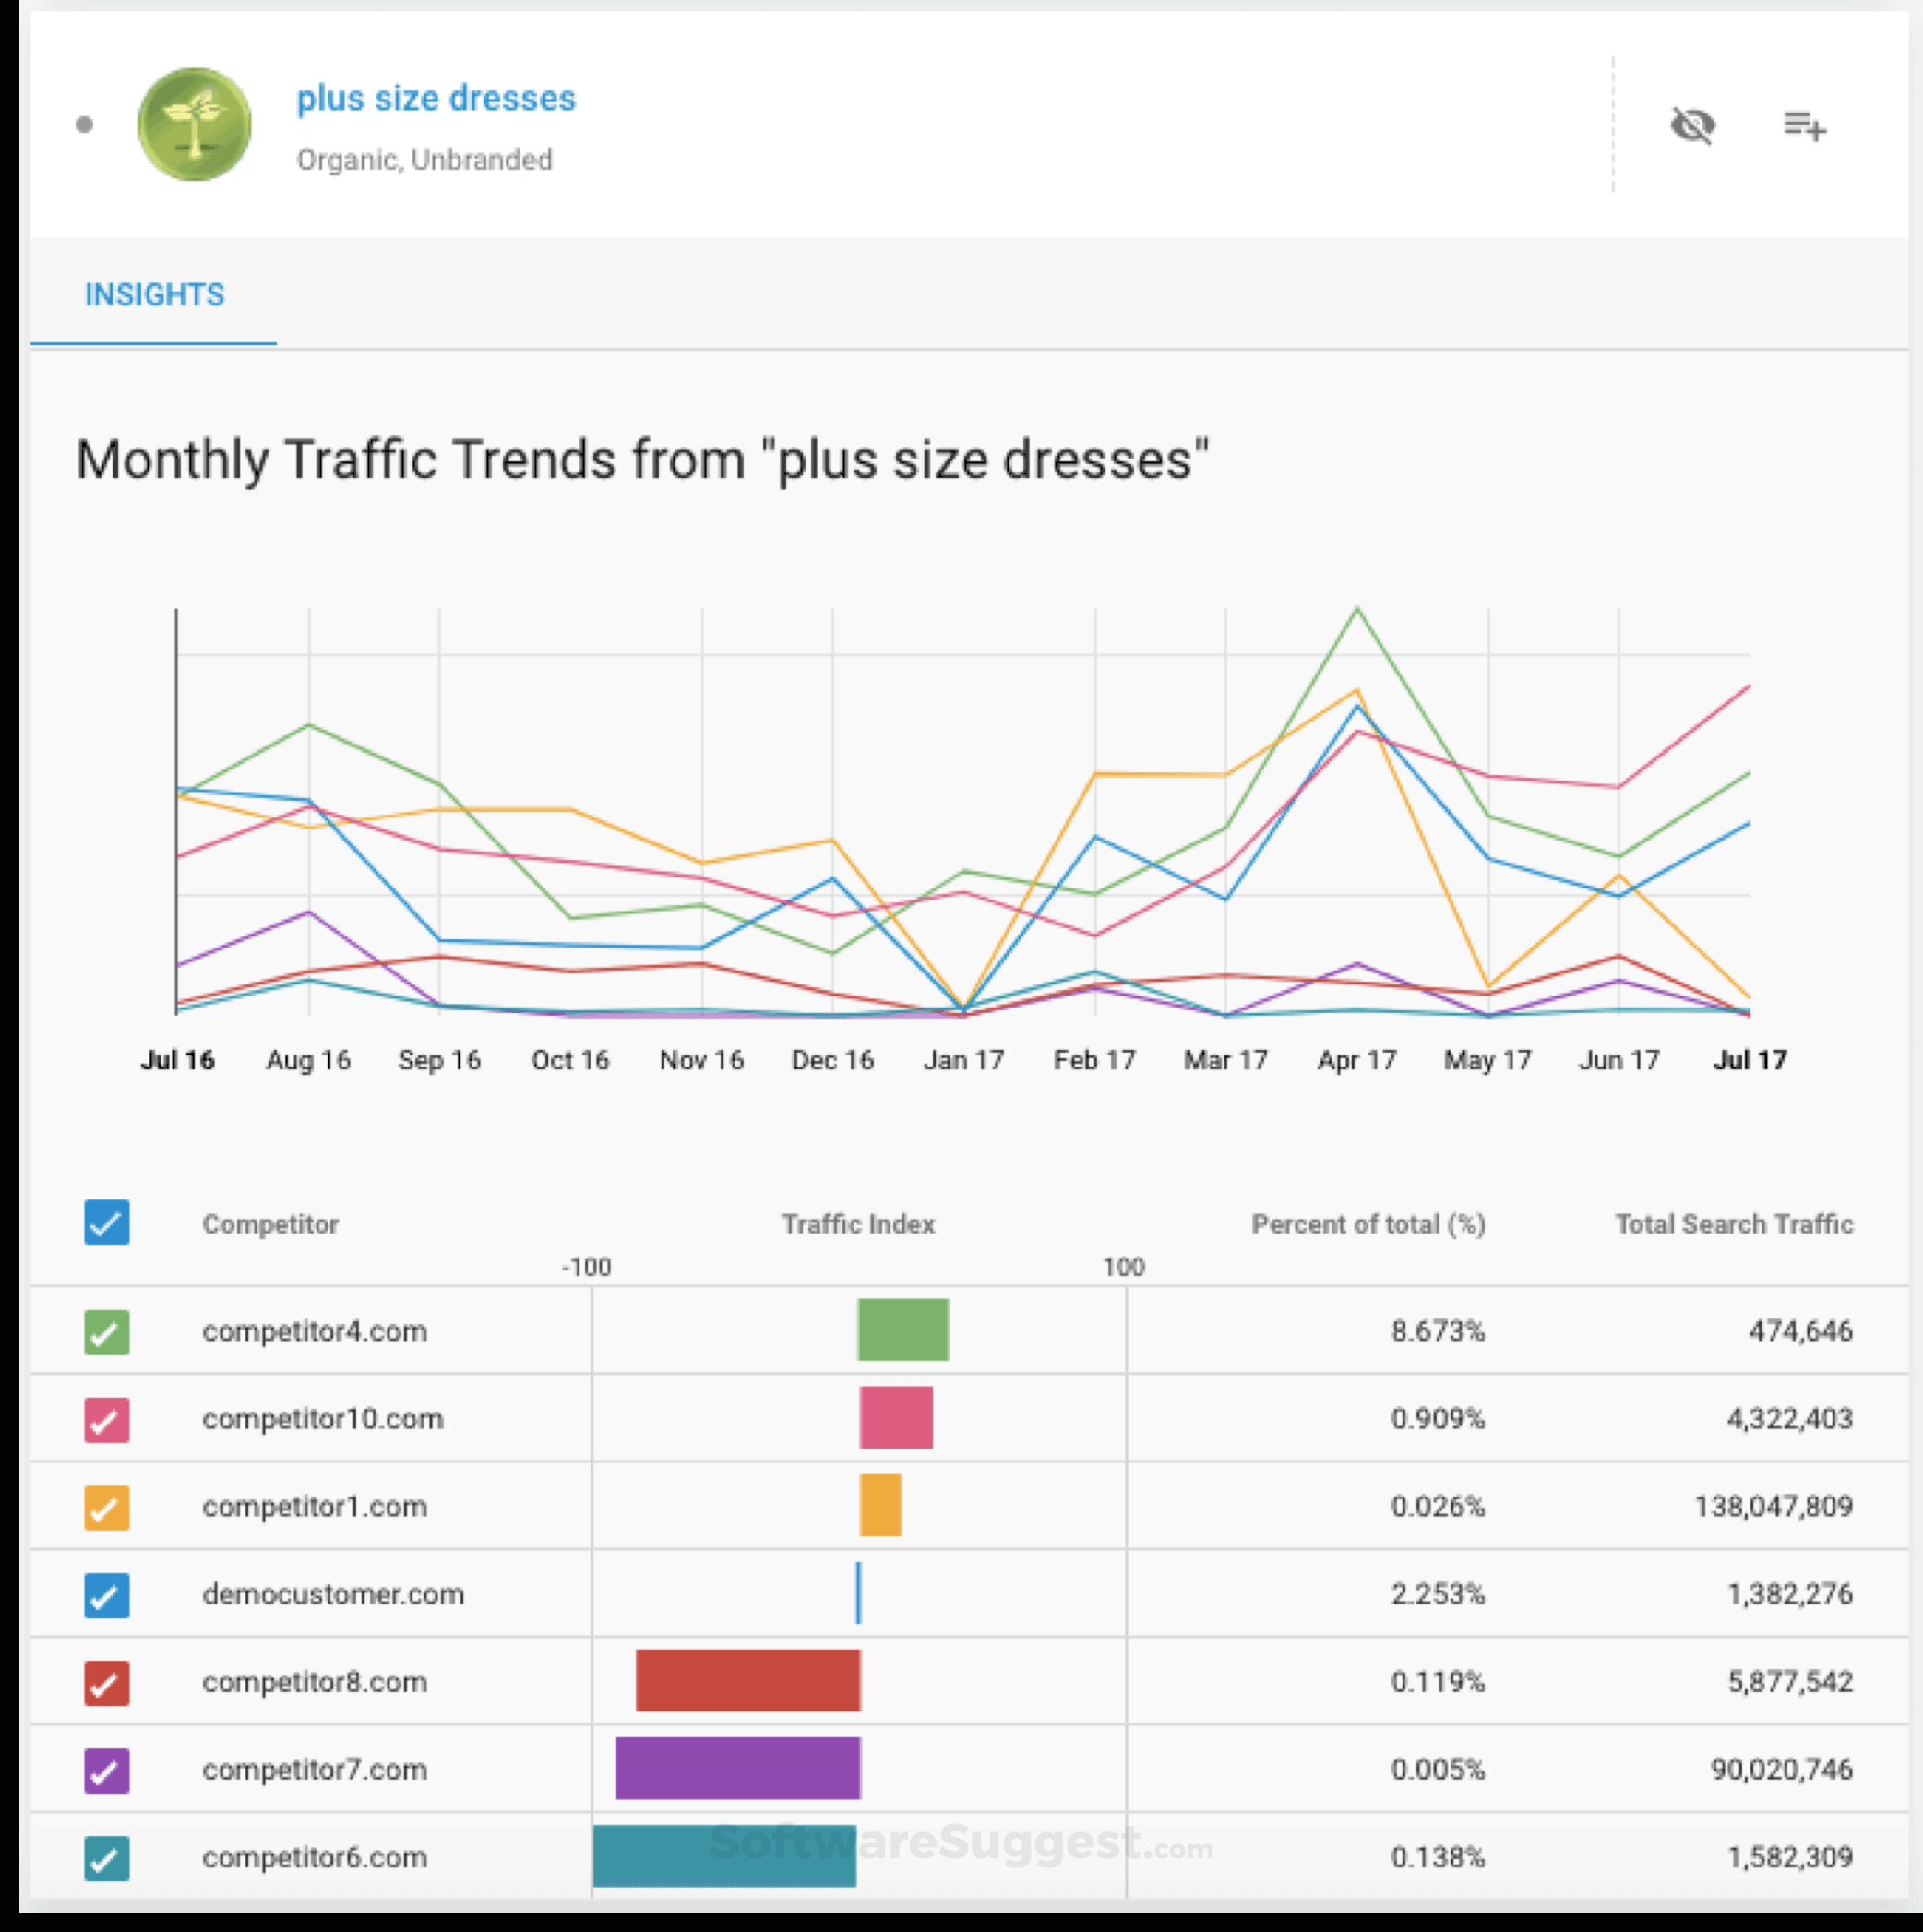1923x1932 pixels.
Task: Click the add to list icon
Action: [1804, 126]
